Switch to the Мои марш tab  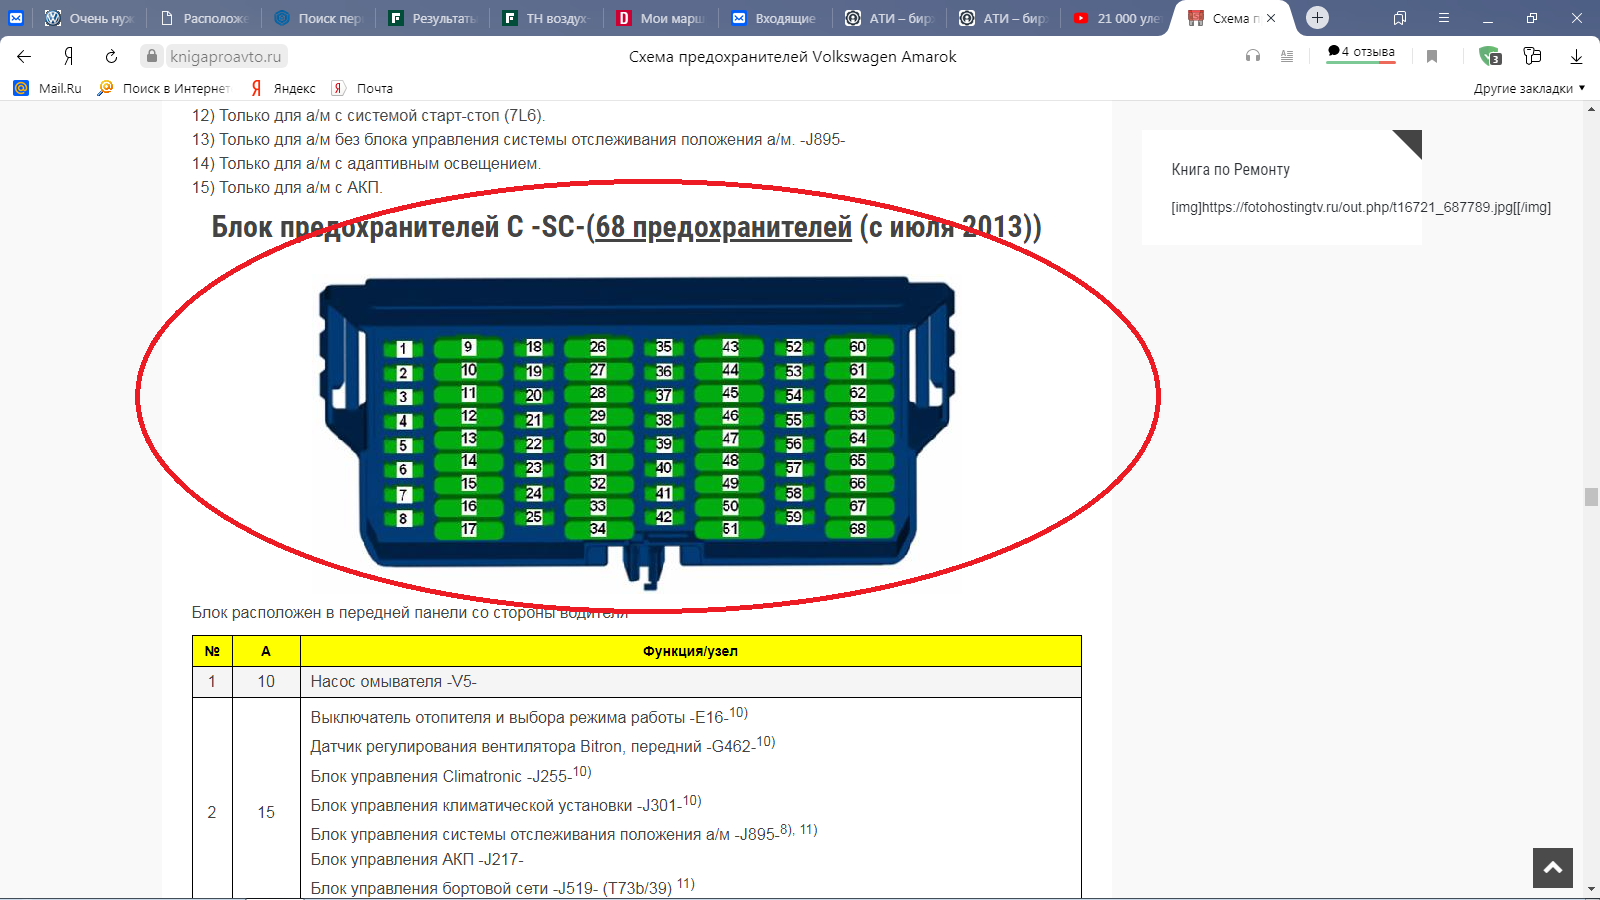point(660,18)
